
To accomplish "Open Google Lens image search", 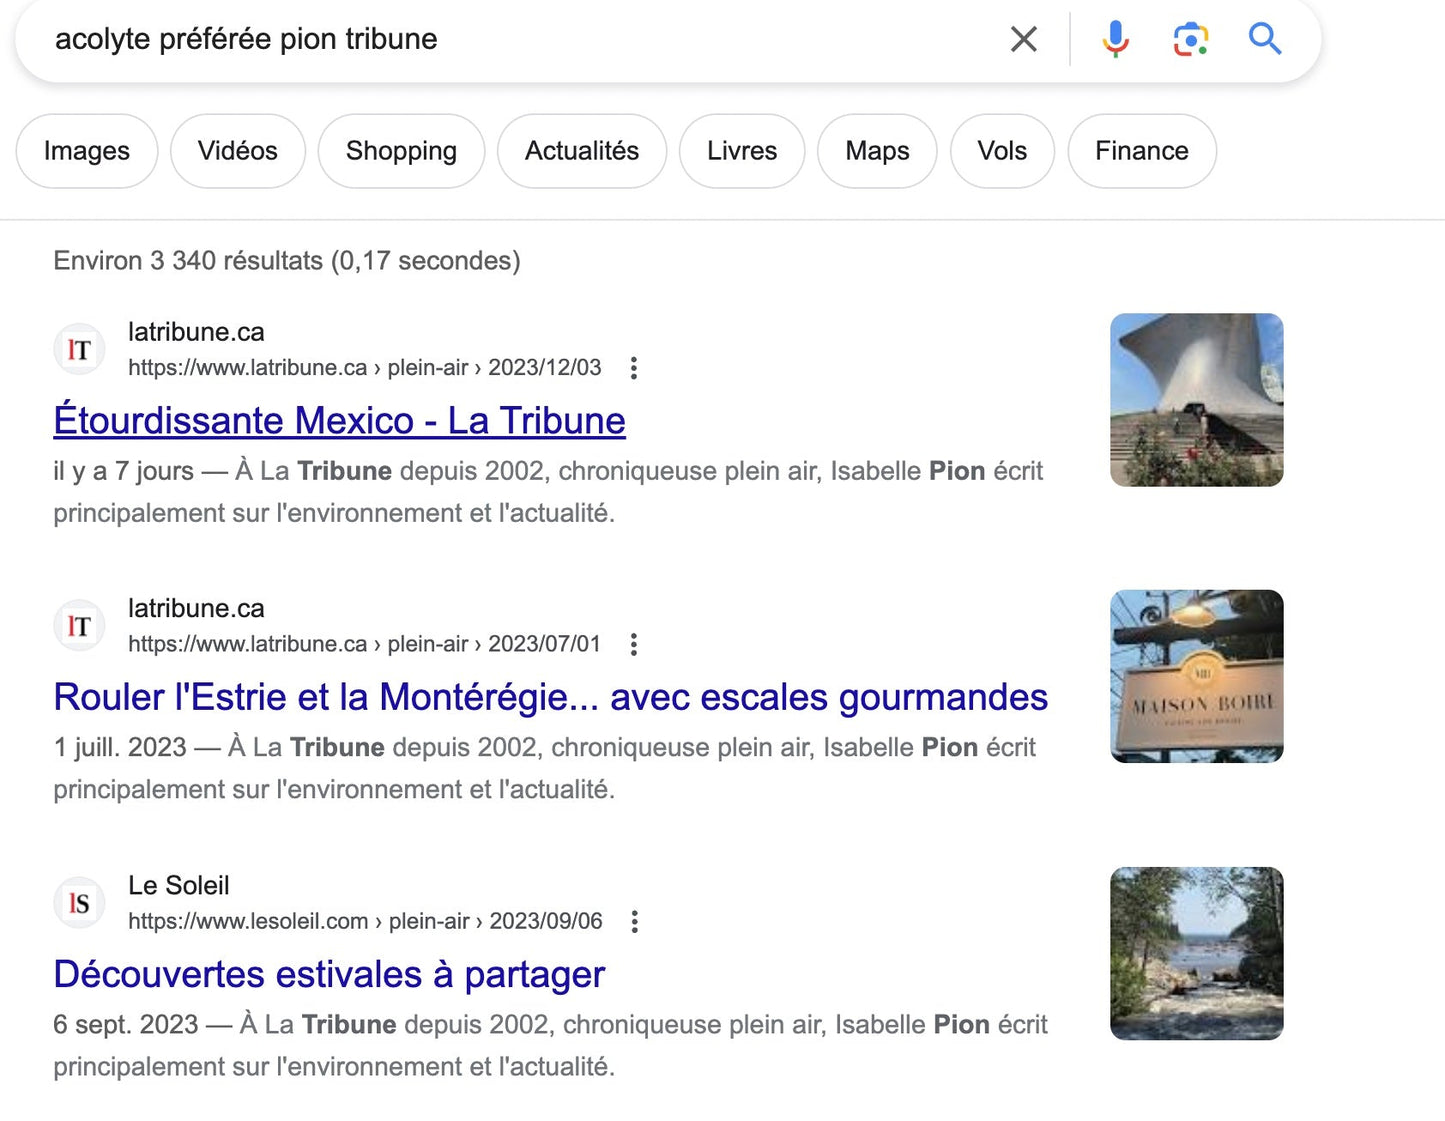I will [1190, 39].
